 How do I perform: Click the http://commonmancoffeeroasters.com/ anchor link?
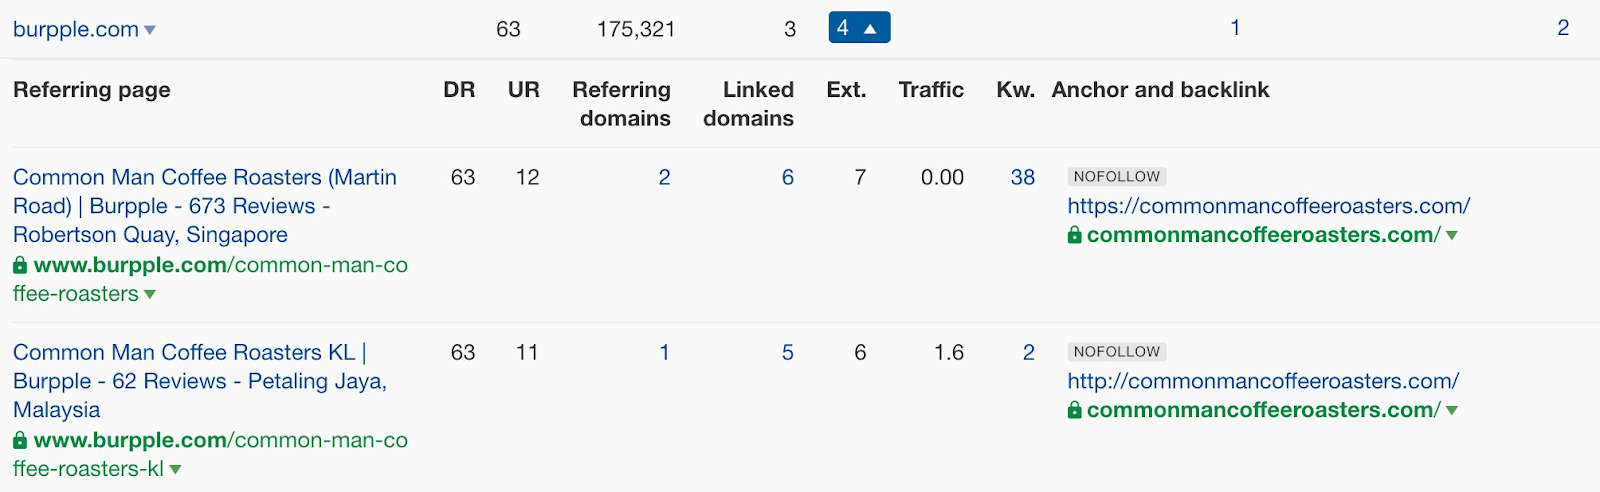pos(1263,381)
